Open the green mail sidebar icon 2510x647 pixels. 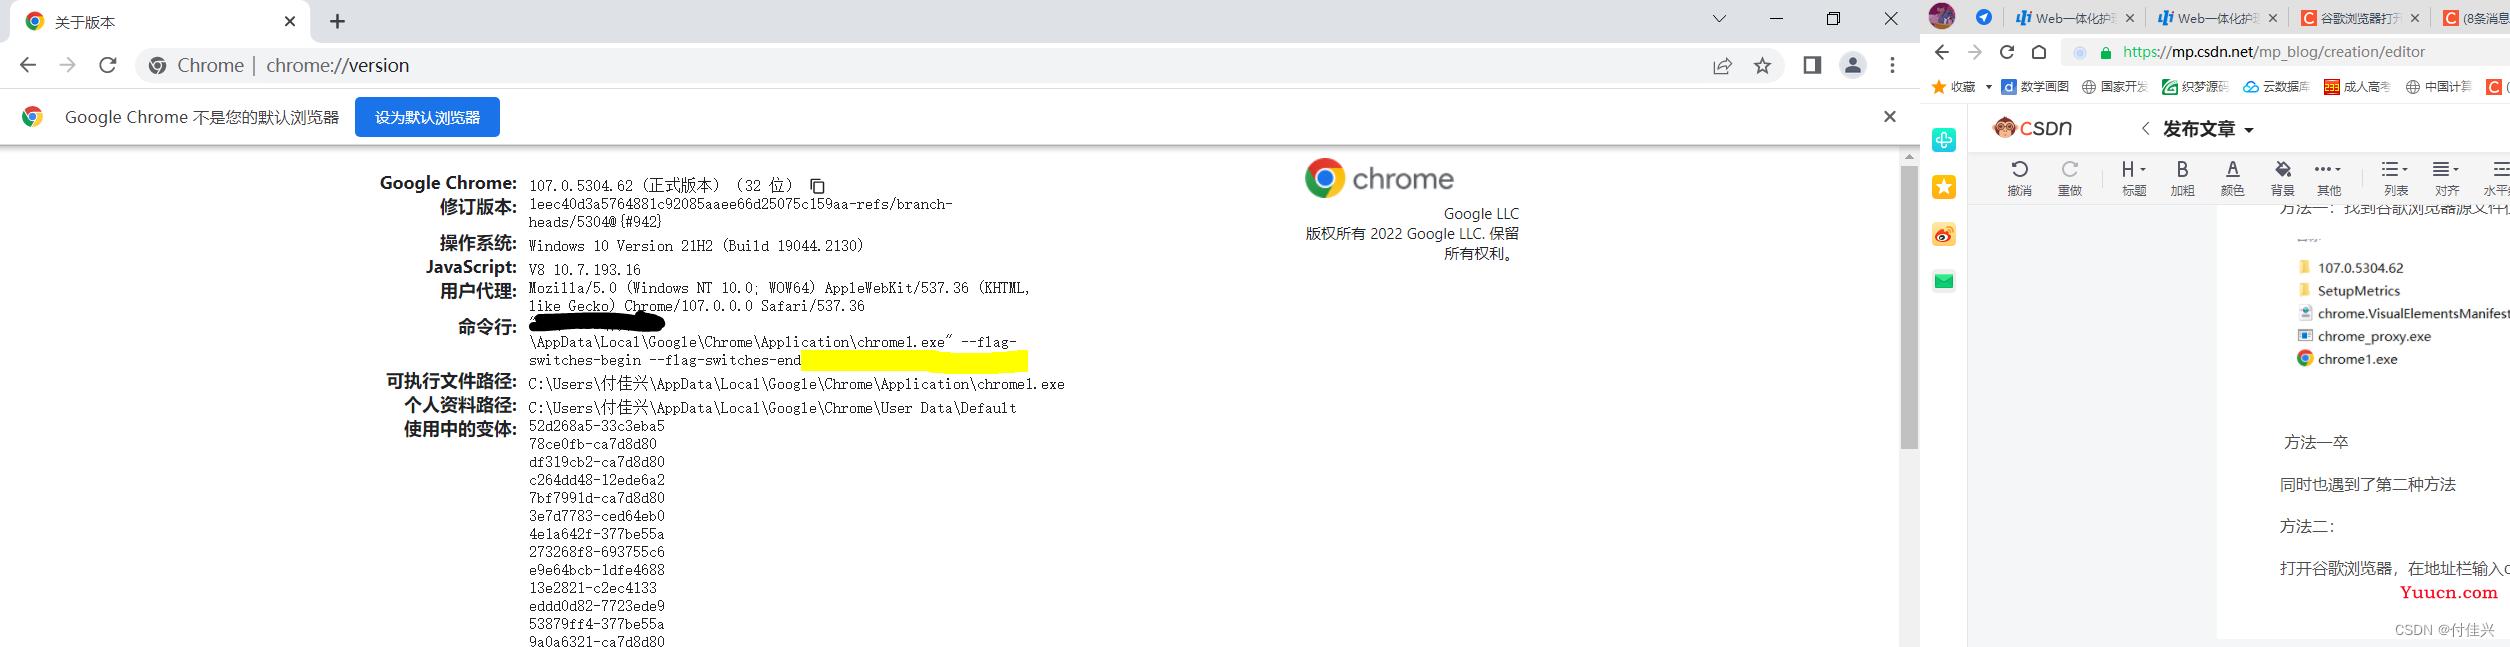pyautogui.click(x=1944, y=281)
